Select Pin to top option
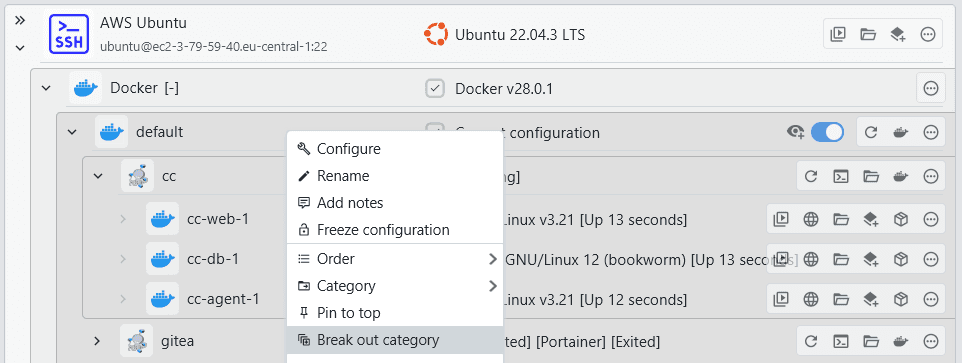 coord(395,313)
